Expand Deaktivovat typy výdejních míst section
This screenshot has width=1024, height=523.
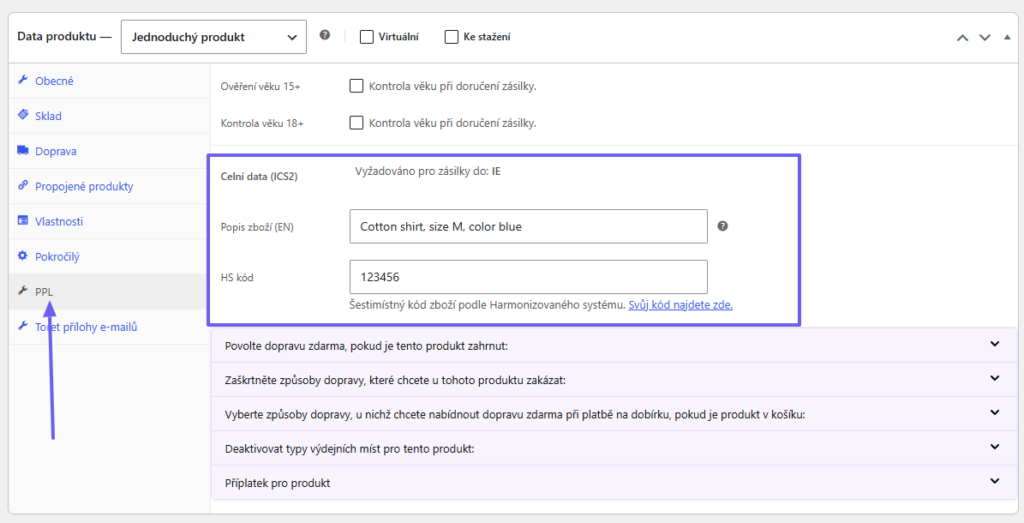coord(613,449)
